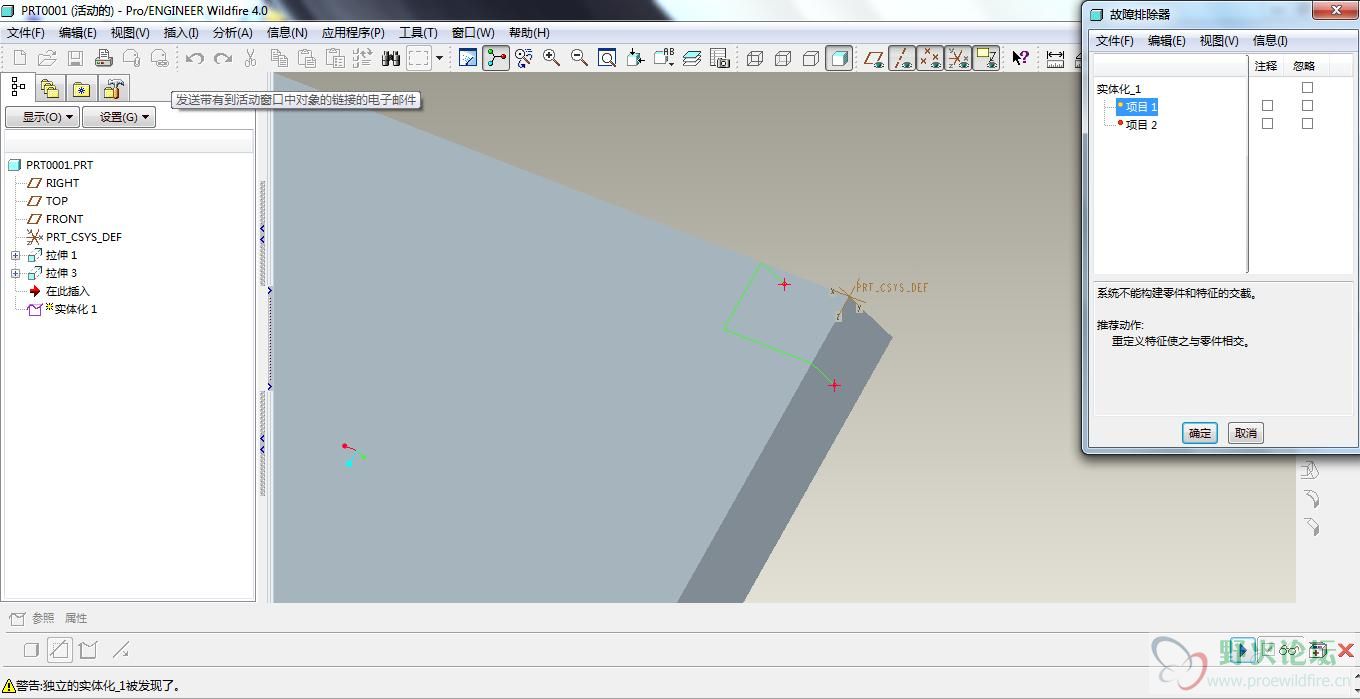Open the 帮助(H) menu
The height and width of the screenshot is (699, 1360).
(529, 33)
